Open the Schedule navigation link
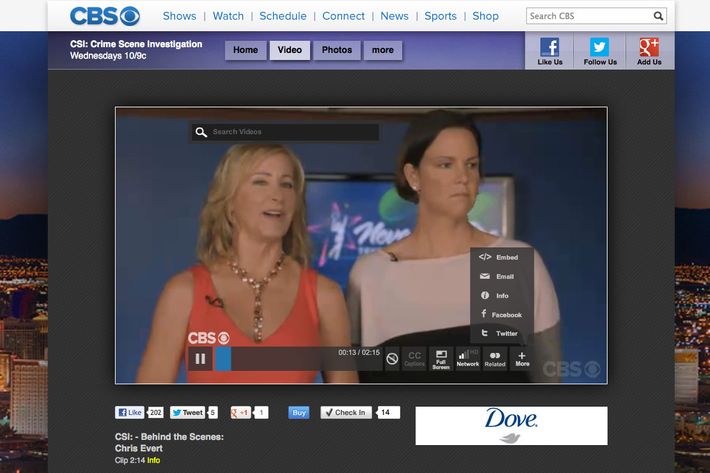Viewport: 710px width, 473px height. tap(283, 16)
